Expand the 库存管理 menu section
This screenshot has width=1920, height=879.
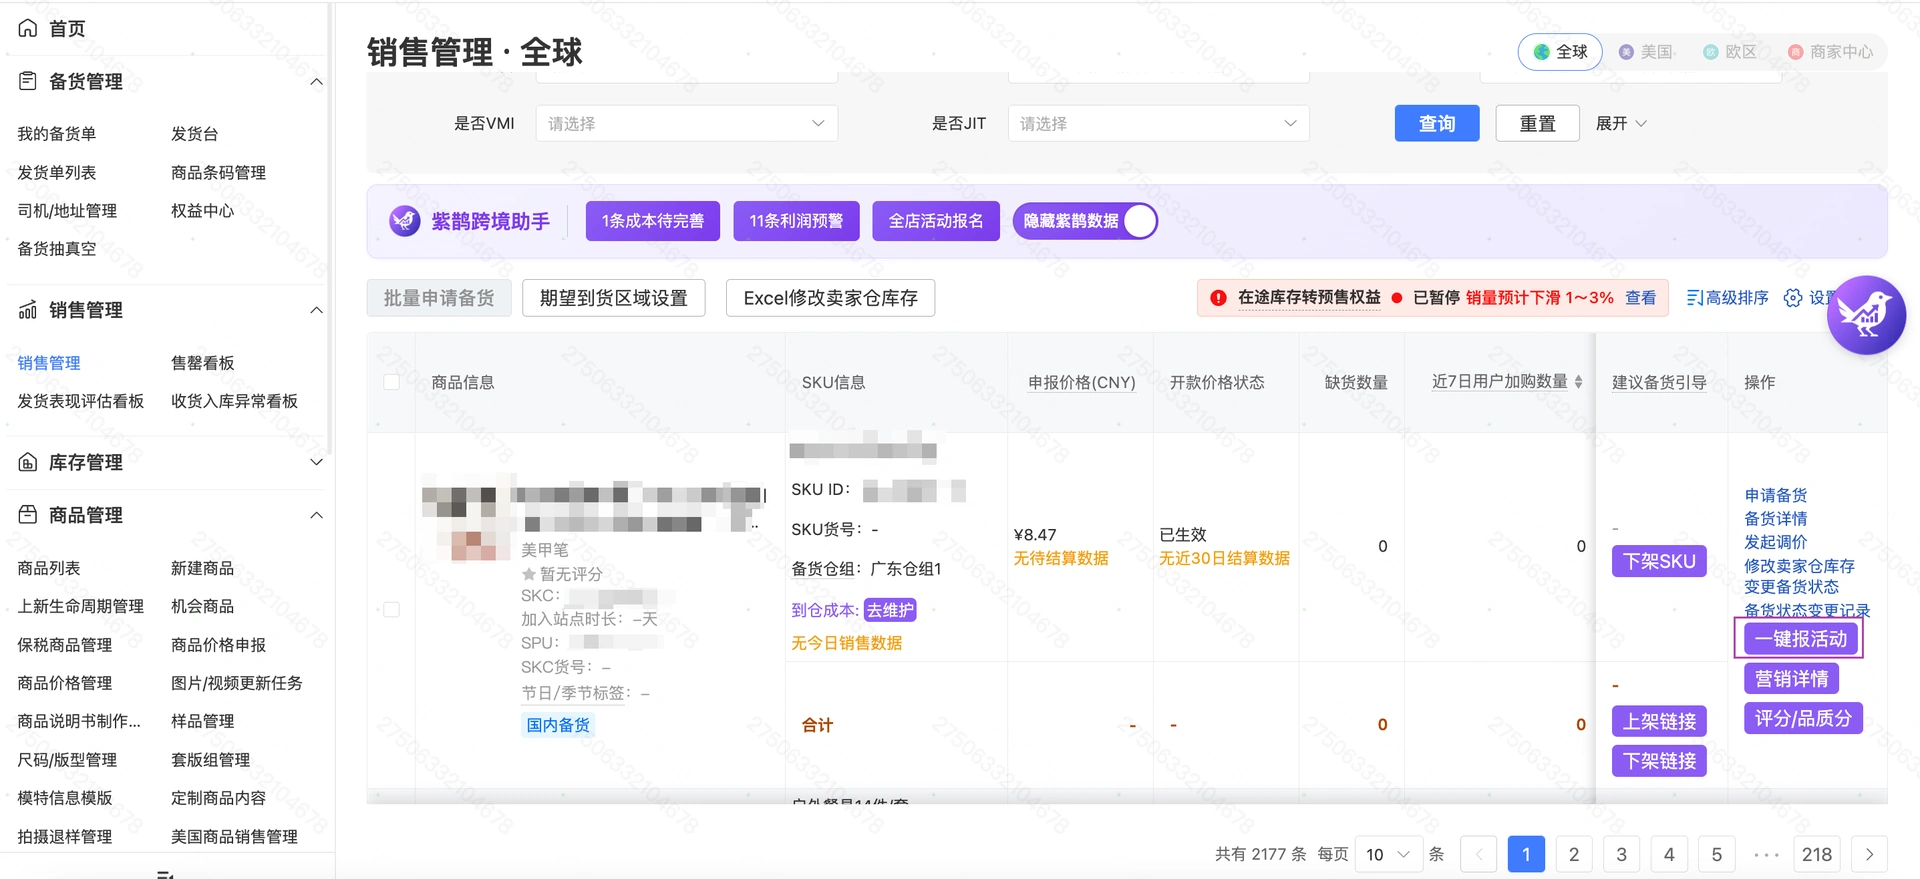316,462
